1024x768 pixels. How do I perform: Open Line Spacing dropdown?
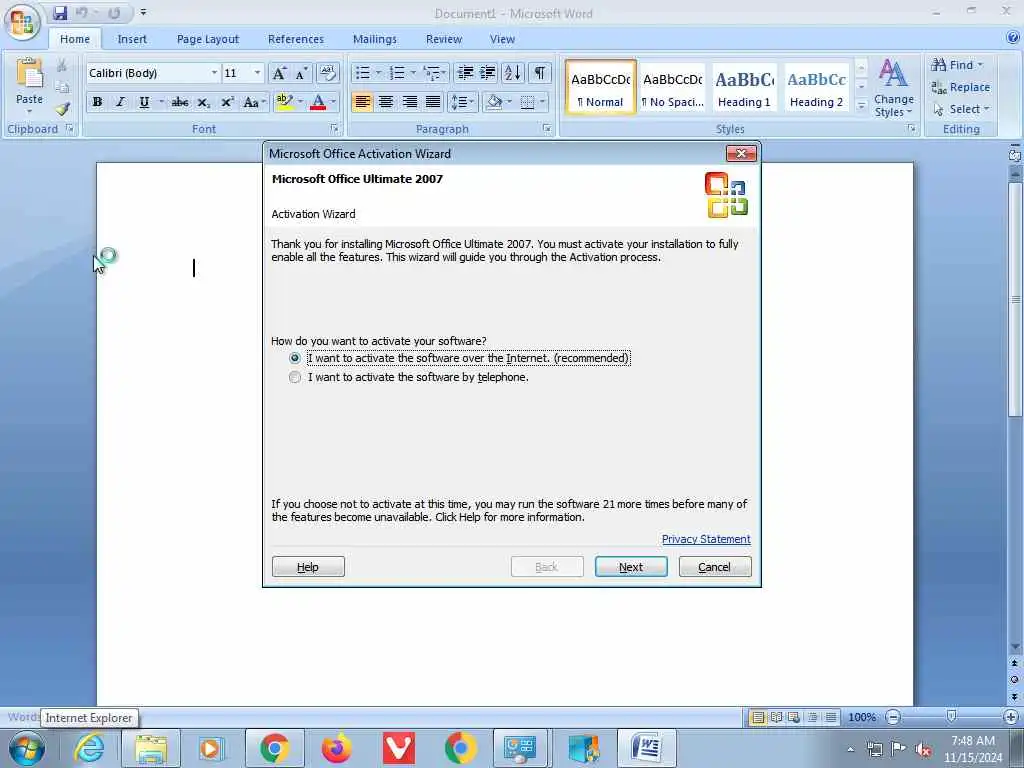(x=462, y=102)
